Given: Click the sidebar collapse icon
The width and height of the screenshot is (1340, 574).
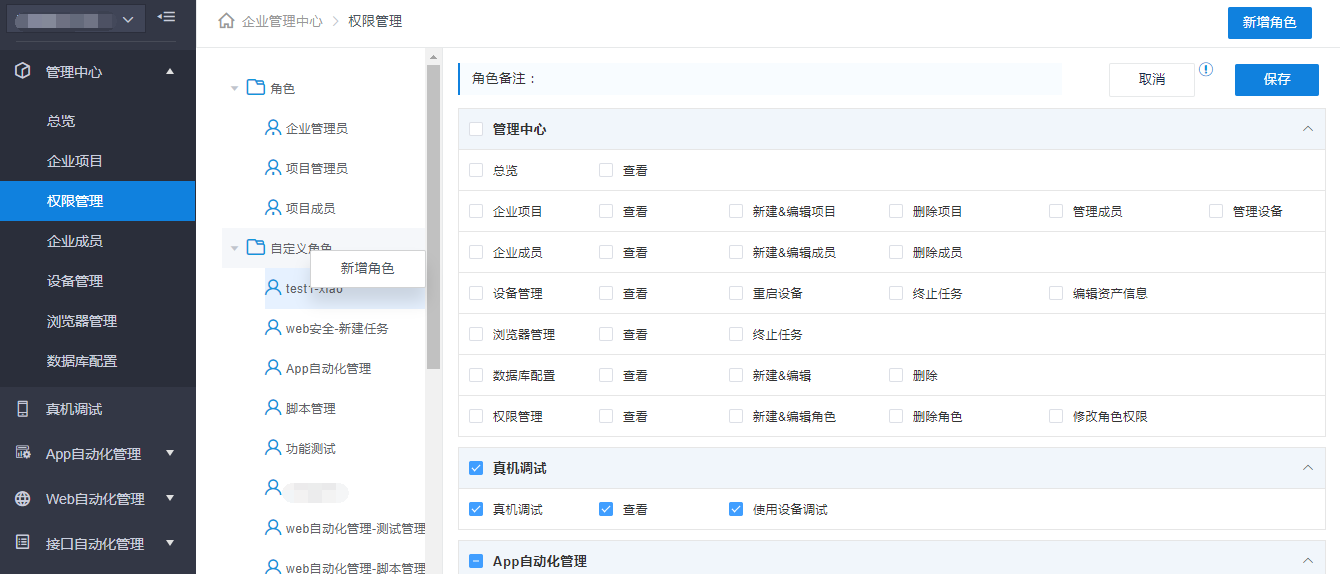Looking at the screenshot, I should pyautogui.click(x=166, y=17).
